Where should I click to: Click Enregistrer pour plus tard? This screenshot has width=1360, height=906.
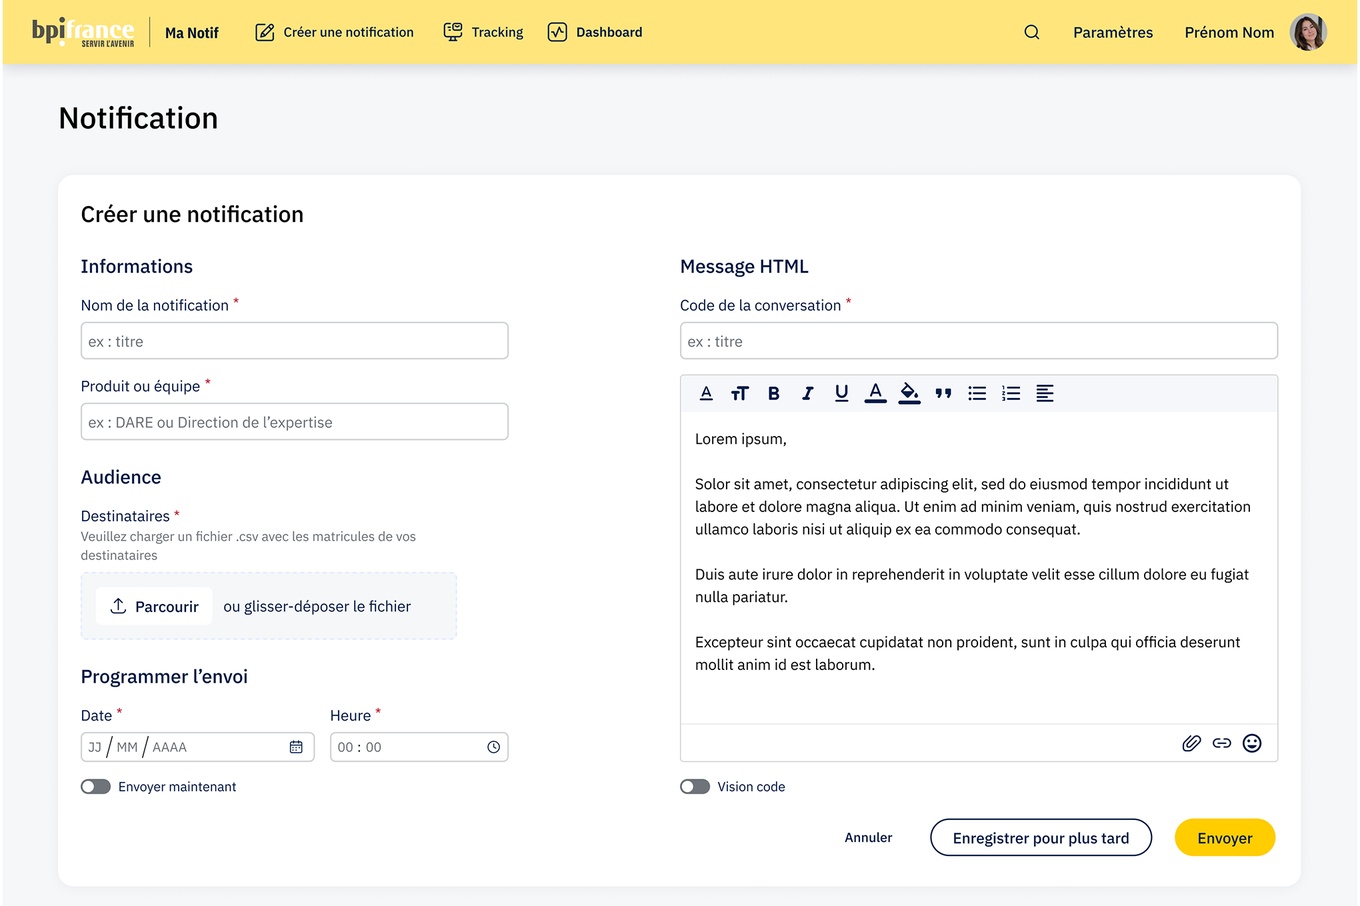click(1041, 838)
